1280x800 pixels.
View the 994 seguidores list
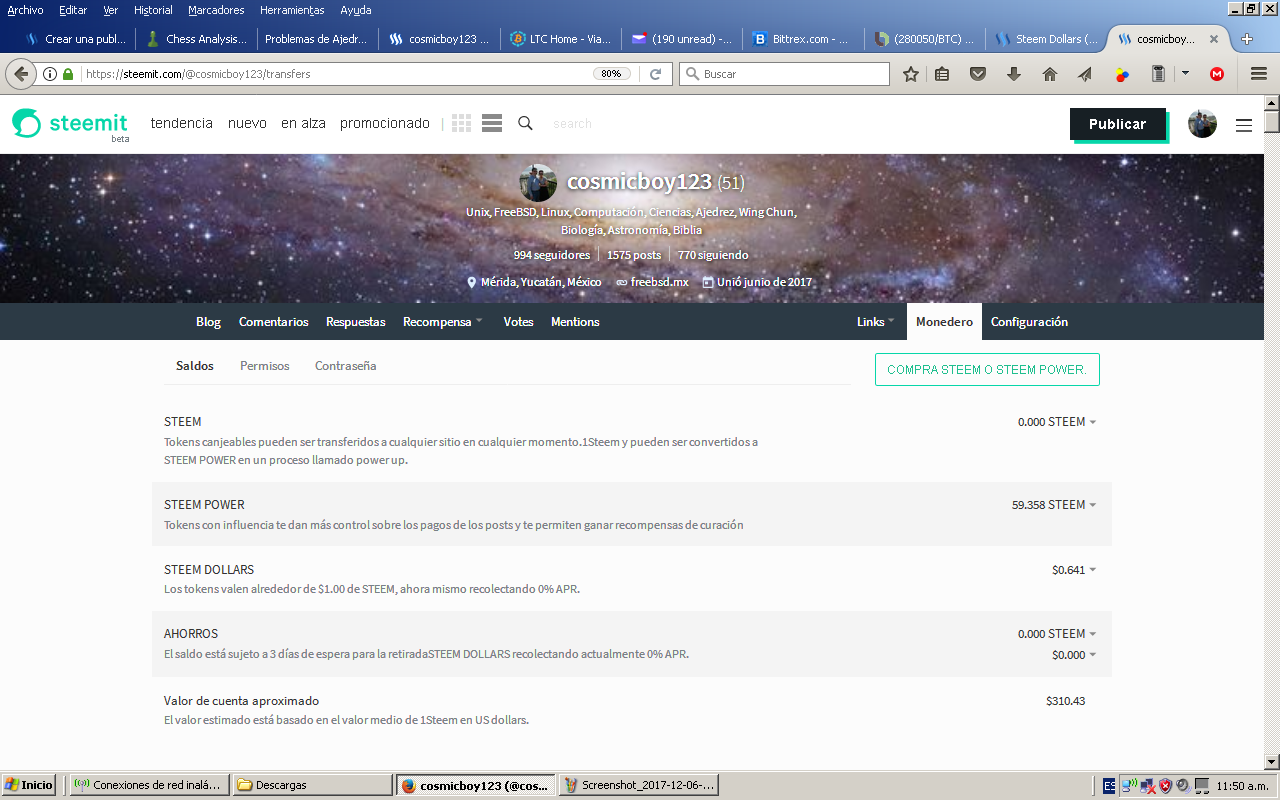(x=551, y=255)
